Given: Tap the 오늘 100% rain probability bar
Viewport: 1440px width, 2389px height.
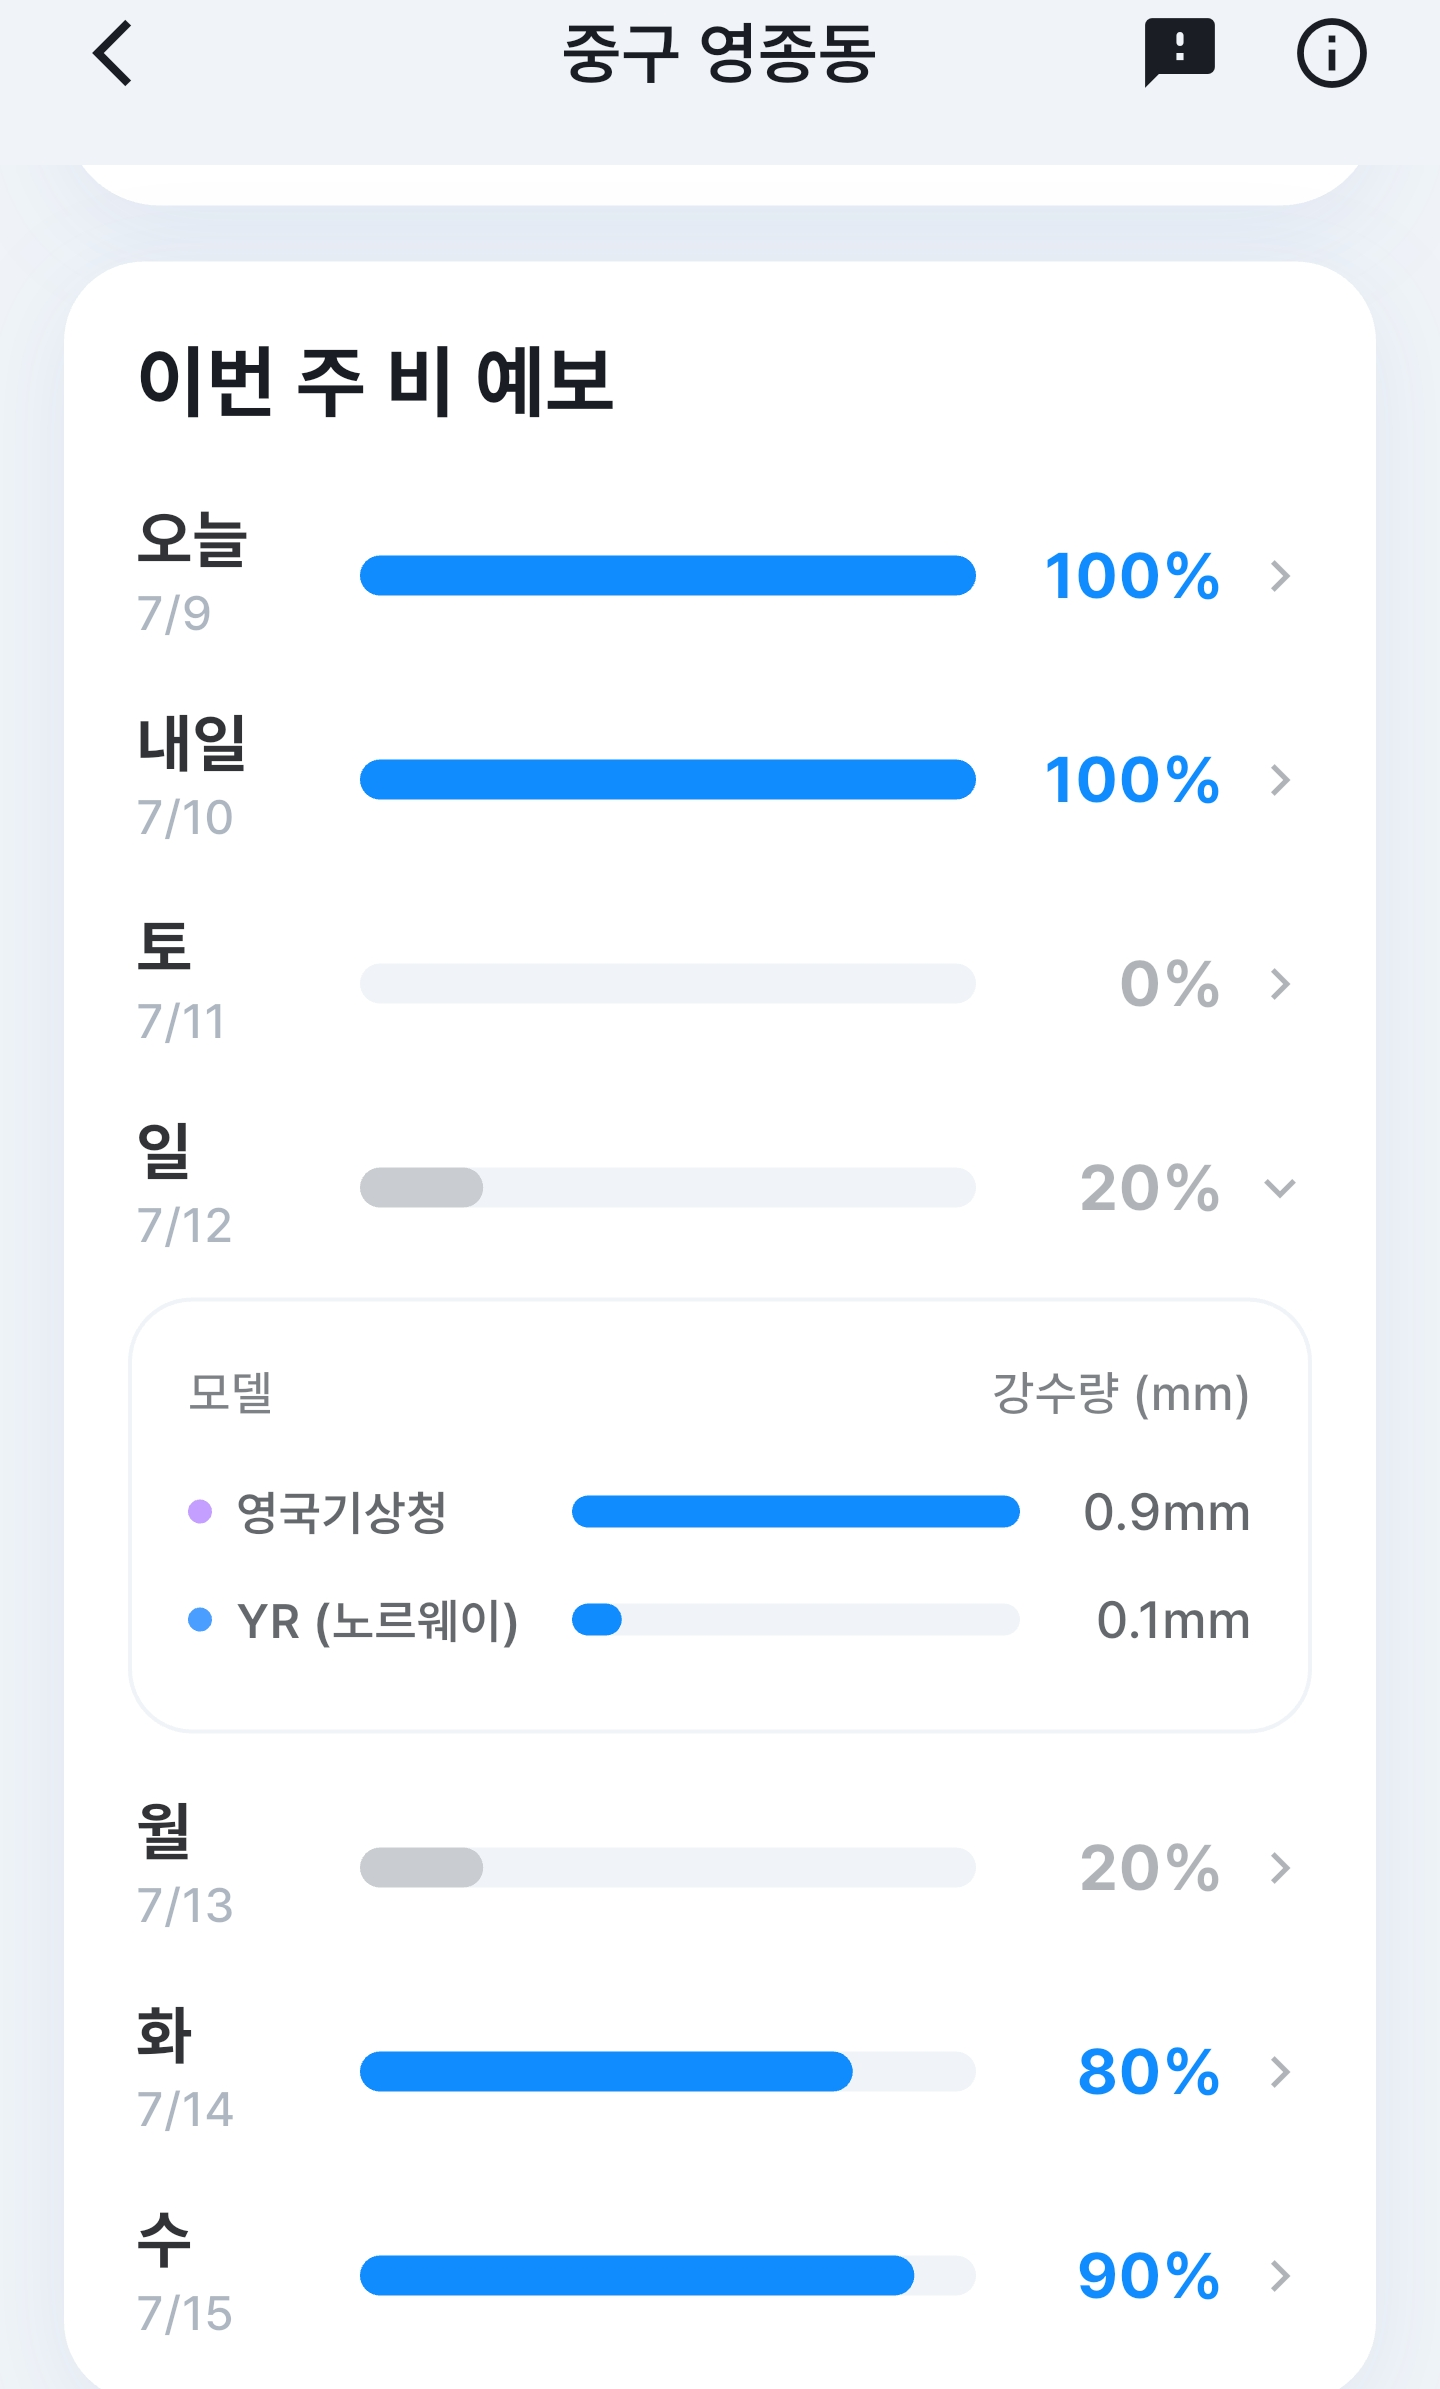Looking at the screenshot, I should click(x=668, y=576).
